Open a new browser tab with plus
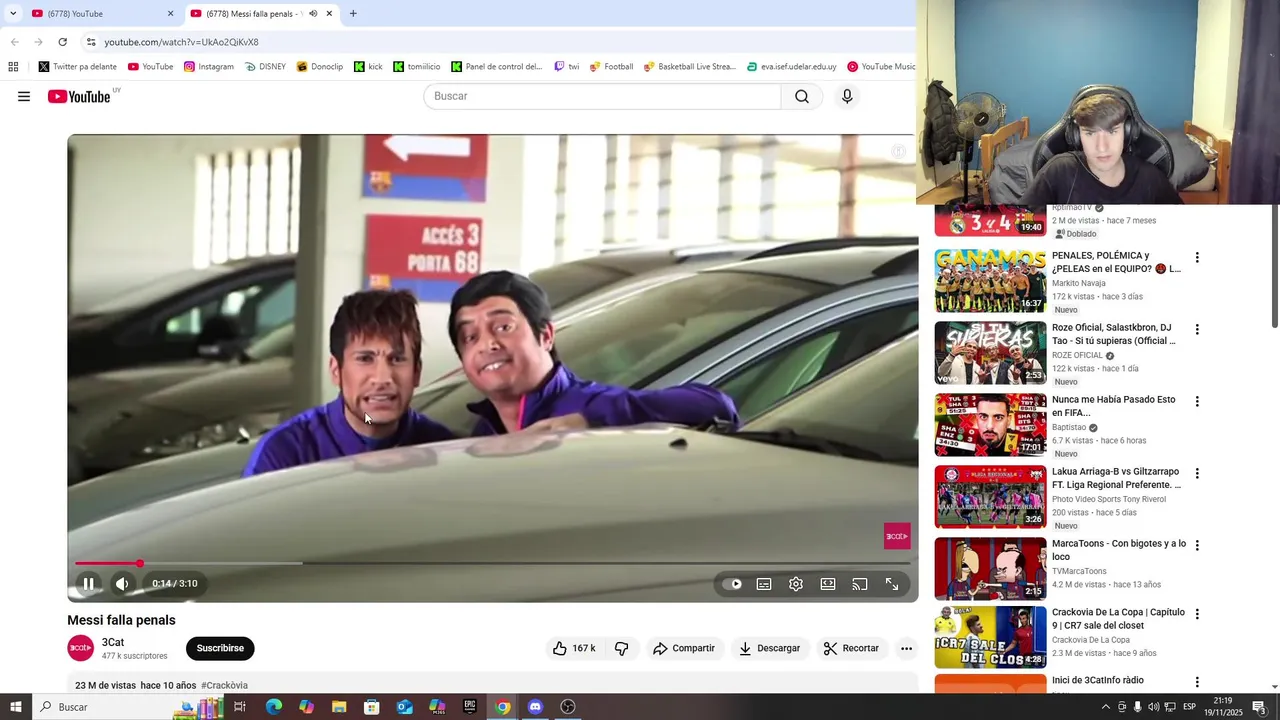This screenshot has width=1280, height=720. pyautogui.click(x=353, y=14)
